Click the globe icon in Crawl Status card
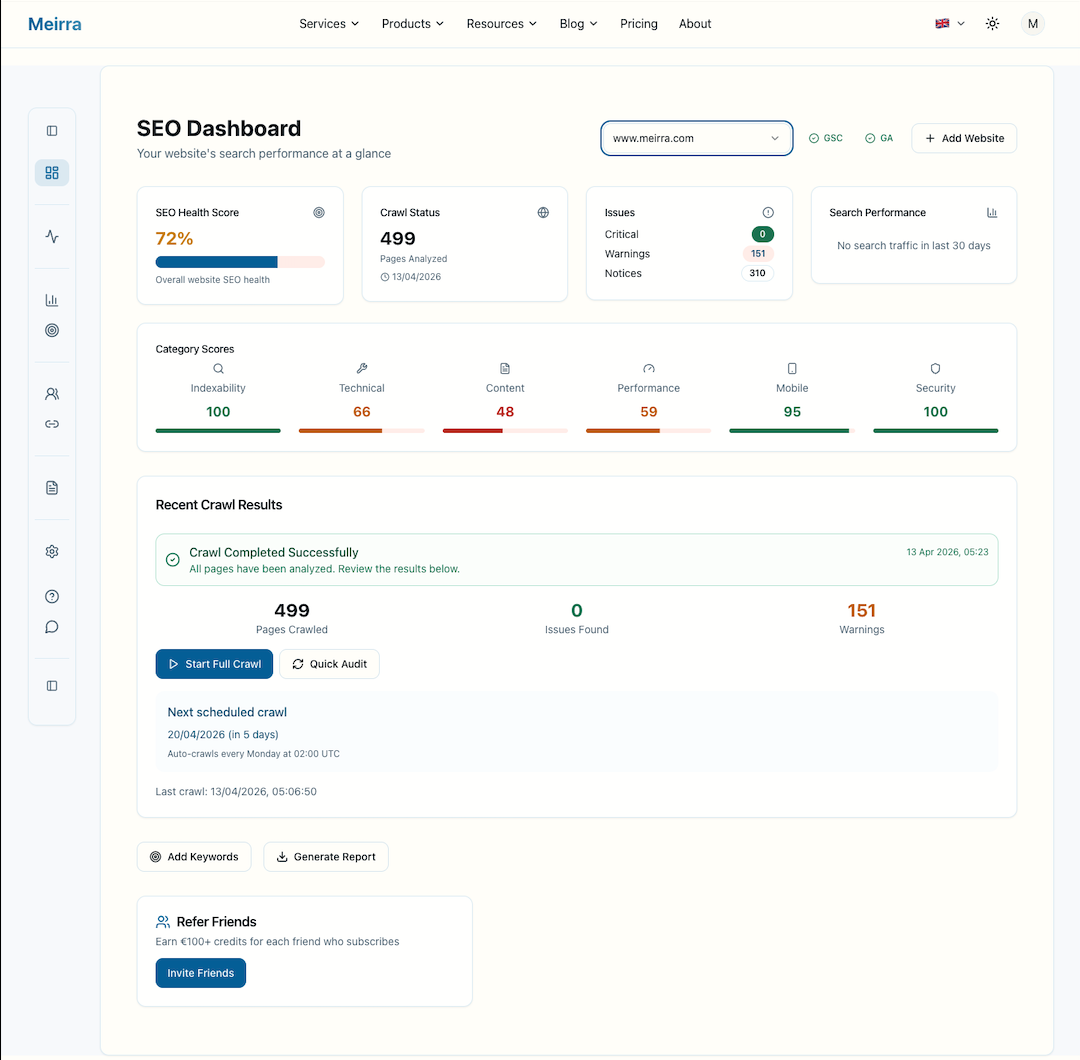Viewport: 1080px width, 1060px height. coord(543,213)
